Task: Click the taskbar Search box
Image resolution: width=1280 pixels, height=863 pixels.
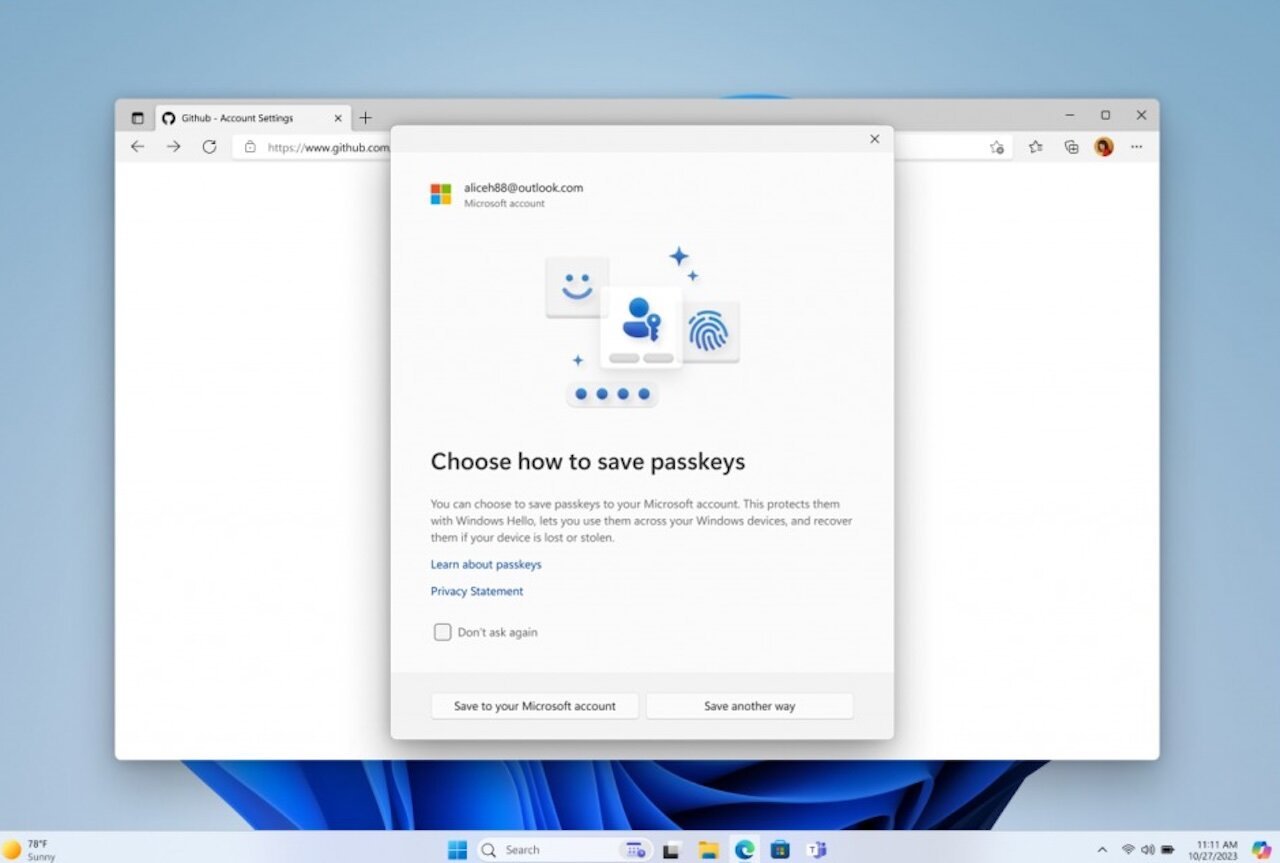Action: click(565, 850)
